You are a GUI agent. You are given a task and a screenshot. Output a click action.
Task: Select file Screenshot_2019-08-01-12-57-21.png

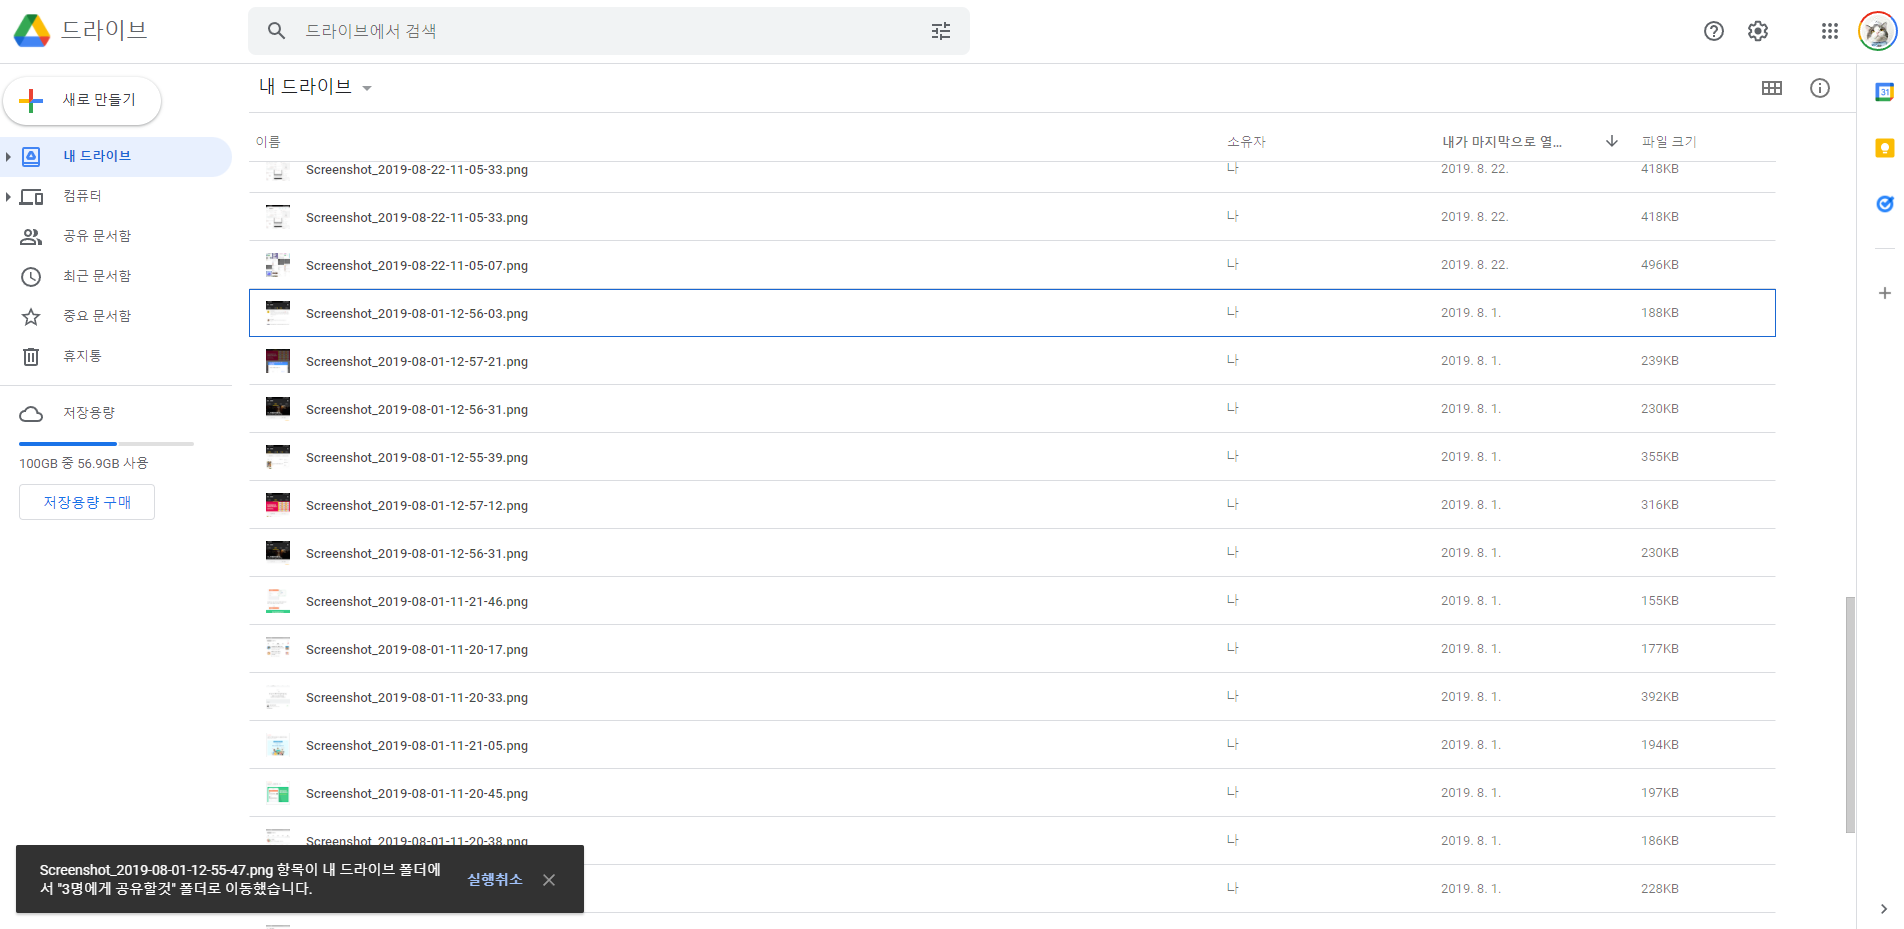[x=1012, y=361]
